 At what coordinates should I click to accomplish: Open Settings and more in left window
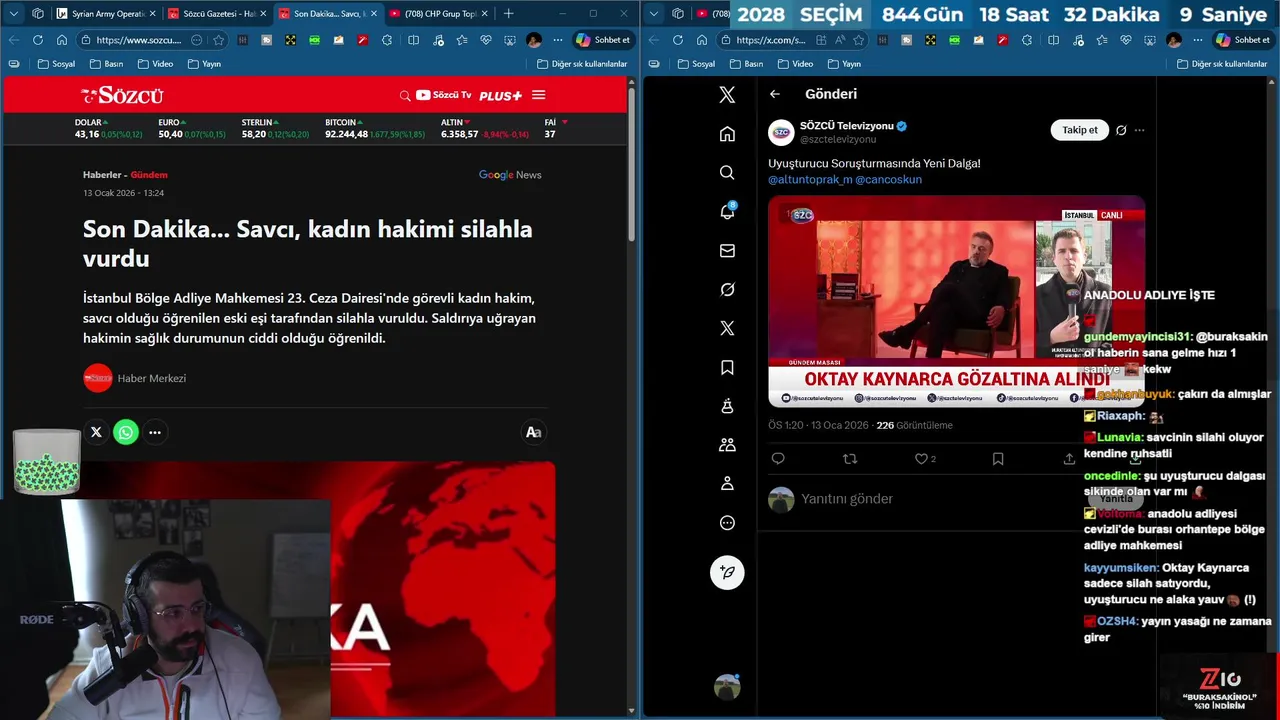click(x=558, y=40)
